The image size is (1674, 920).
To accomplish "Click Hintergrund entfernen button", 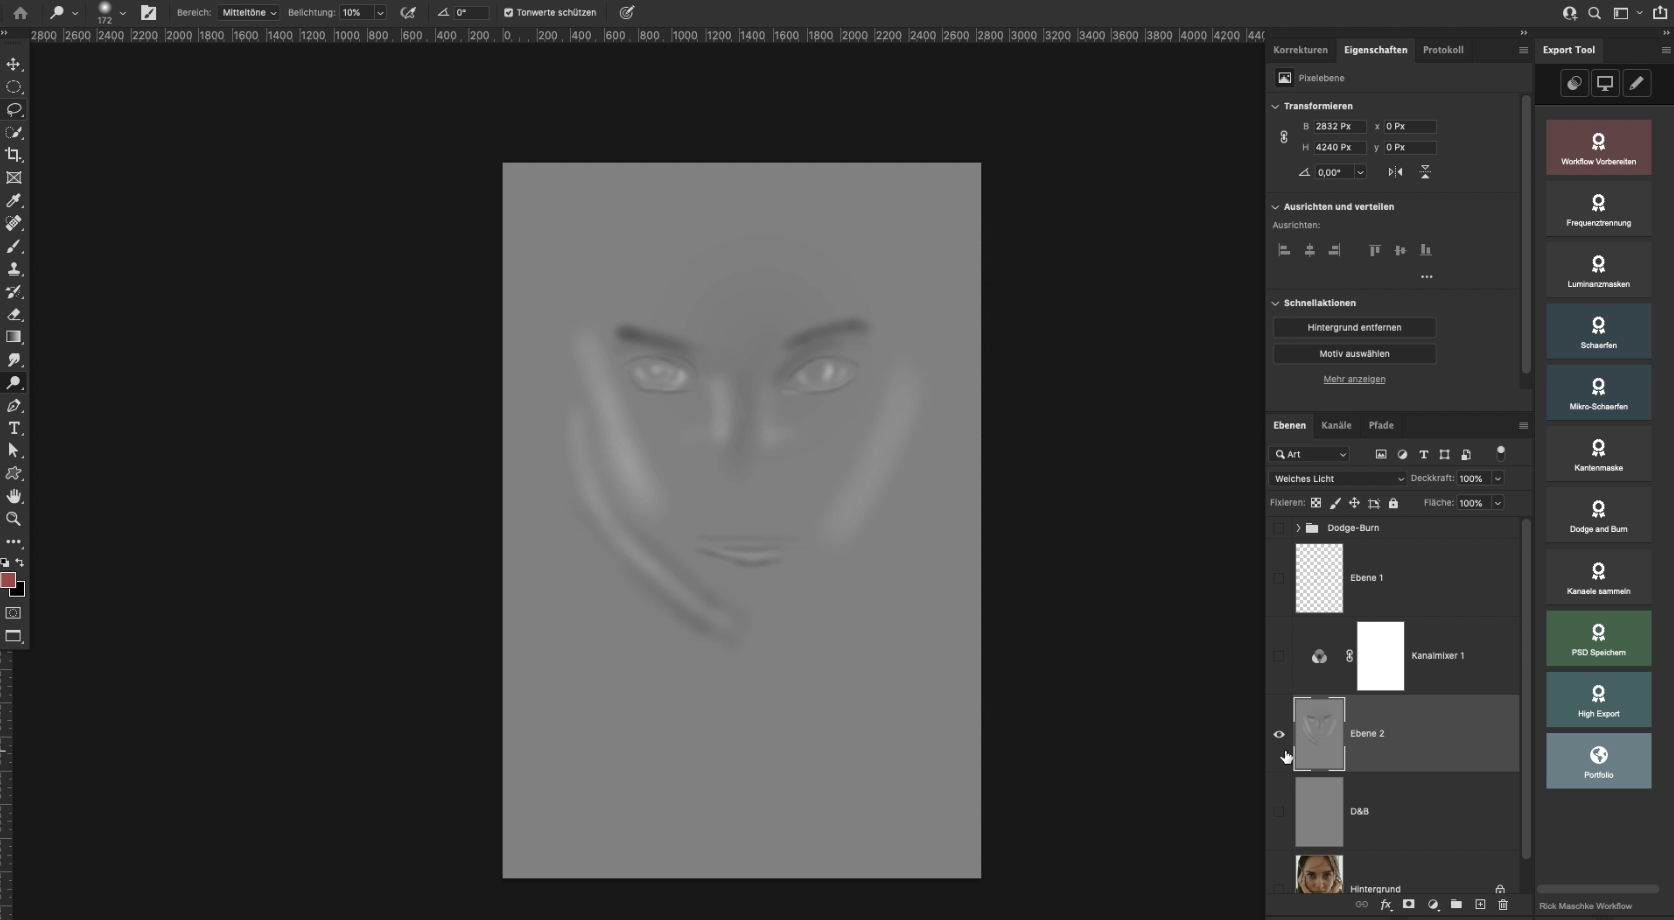I will pos(1354,328).
